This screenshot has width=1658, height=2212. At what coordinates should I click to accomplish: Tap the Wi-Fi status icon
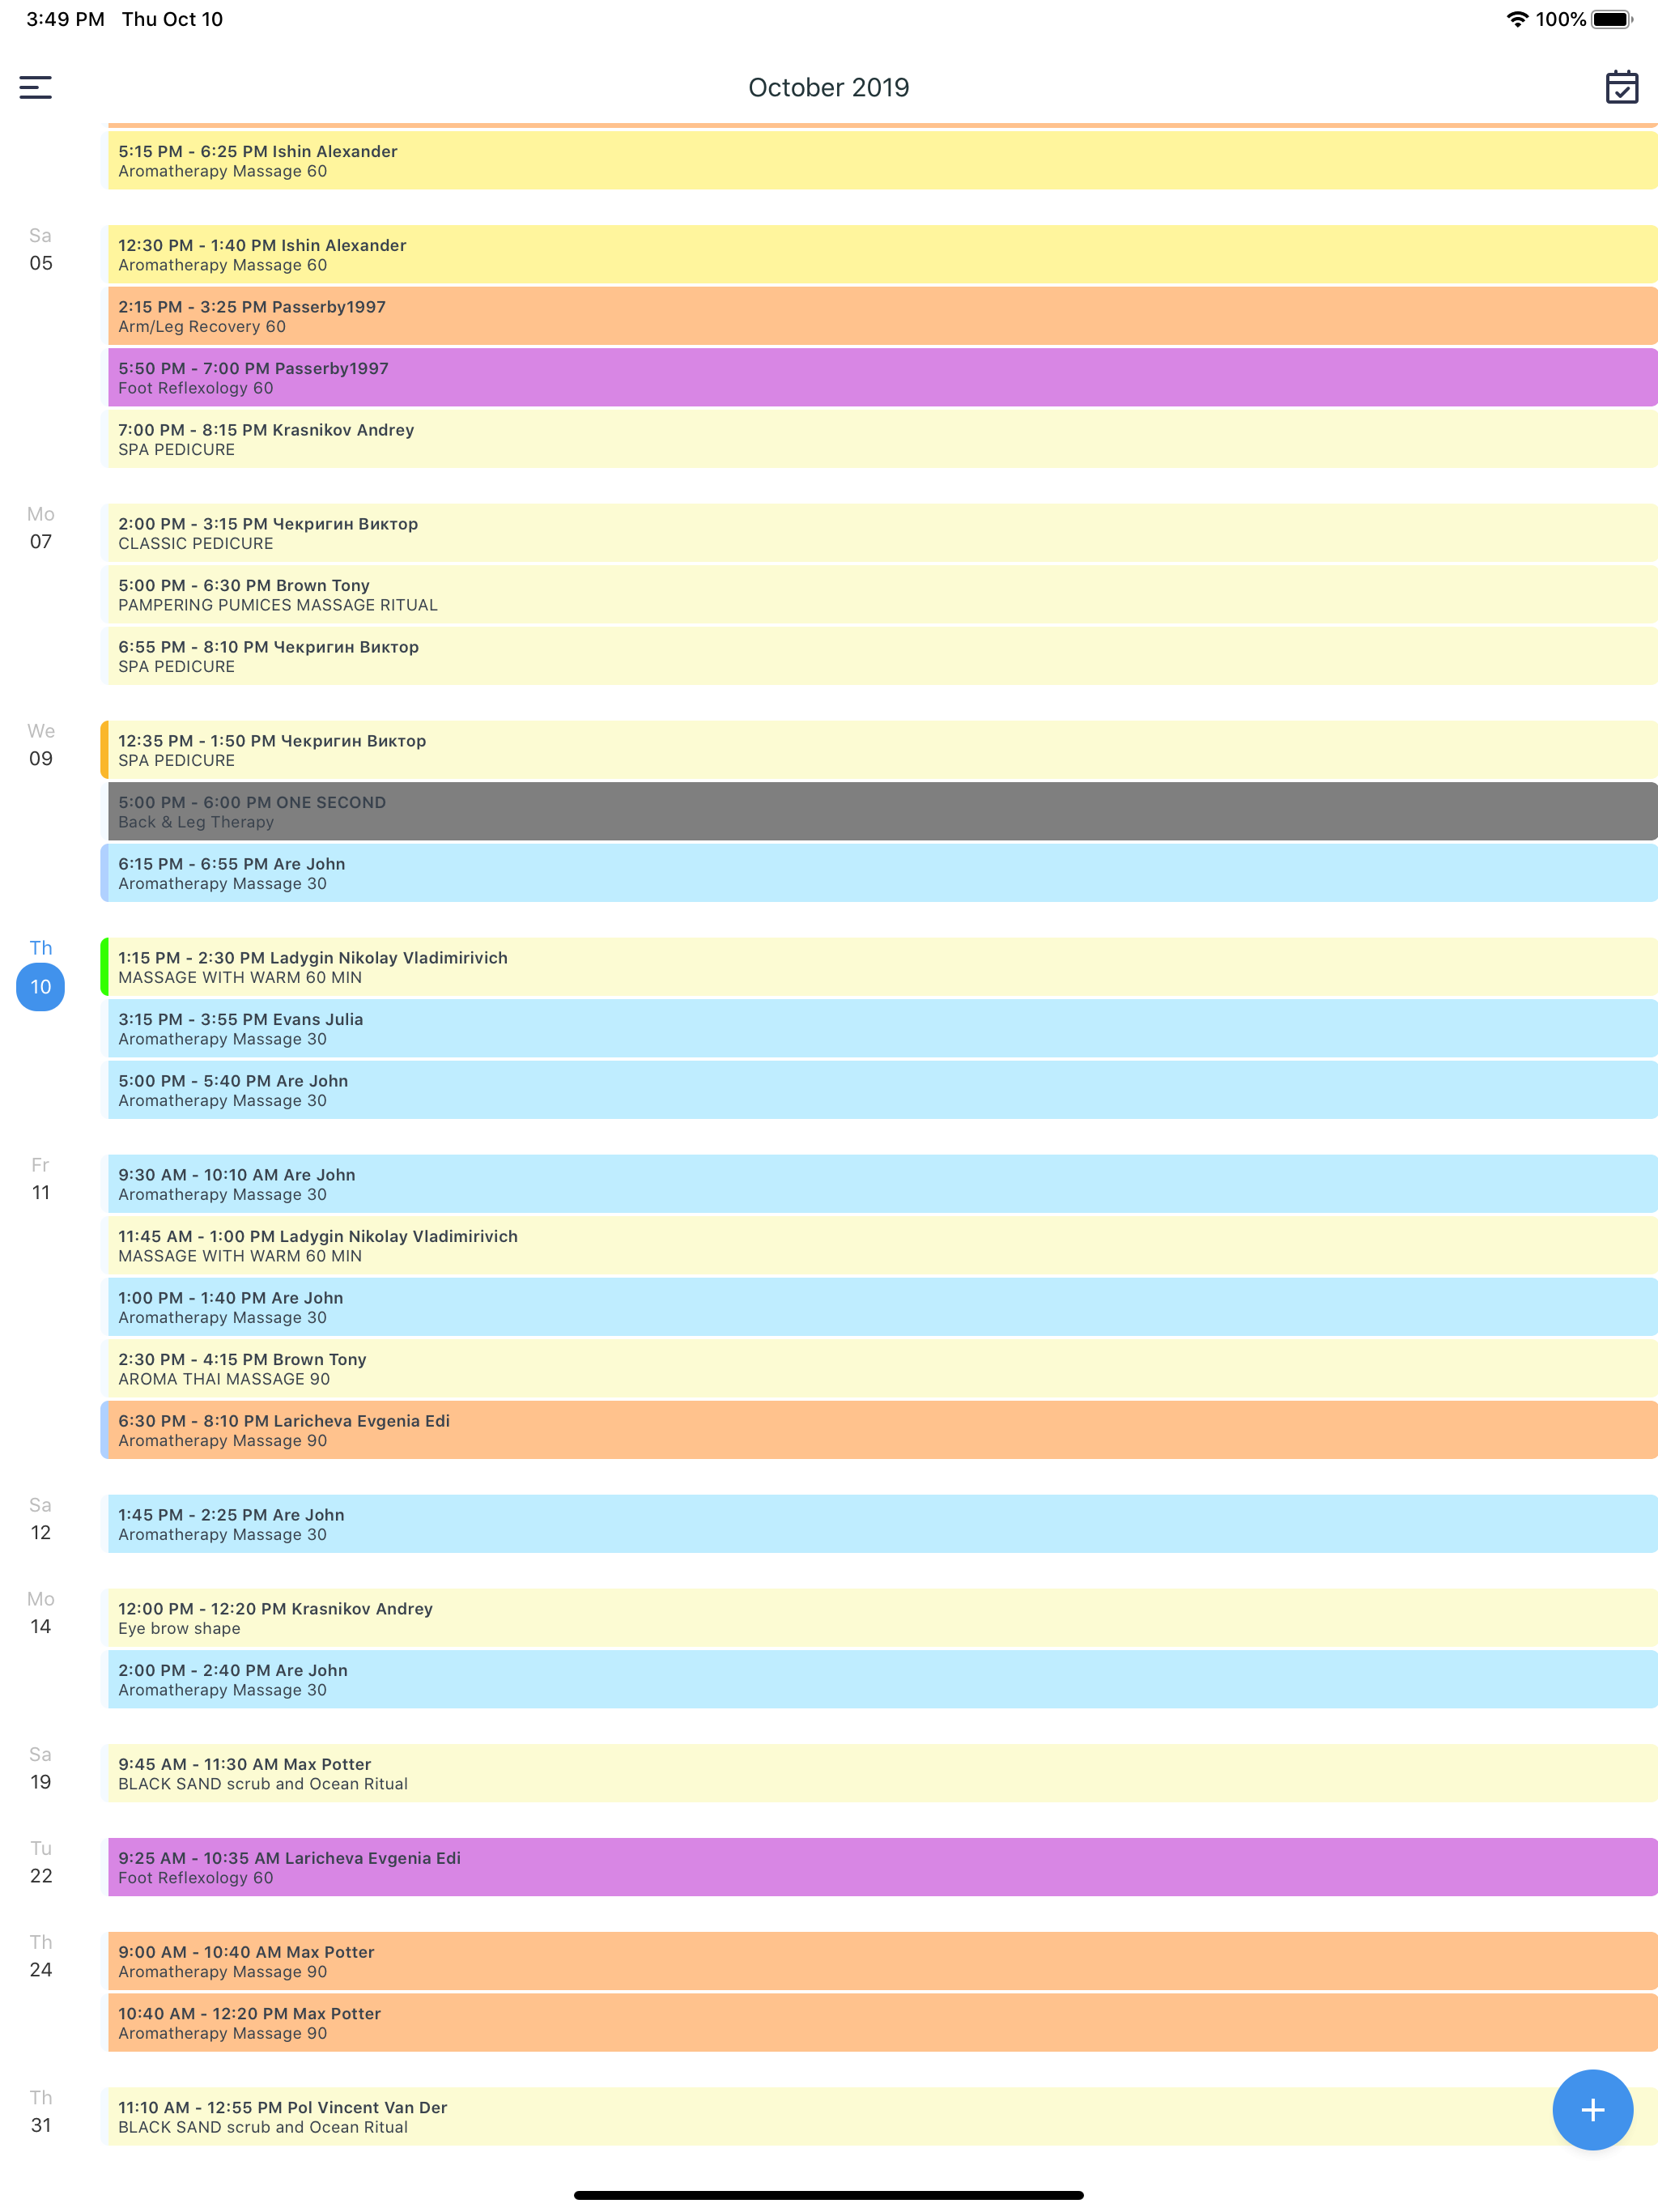[1517, 19]
